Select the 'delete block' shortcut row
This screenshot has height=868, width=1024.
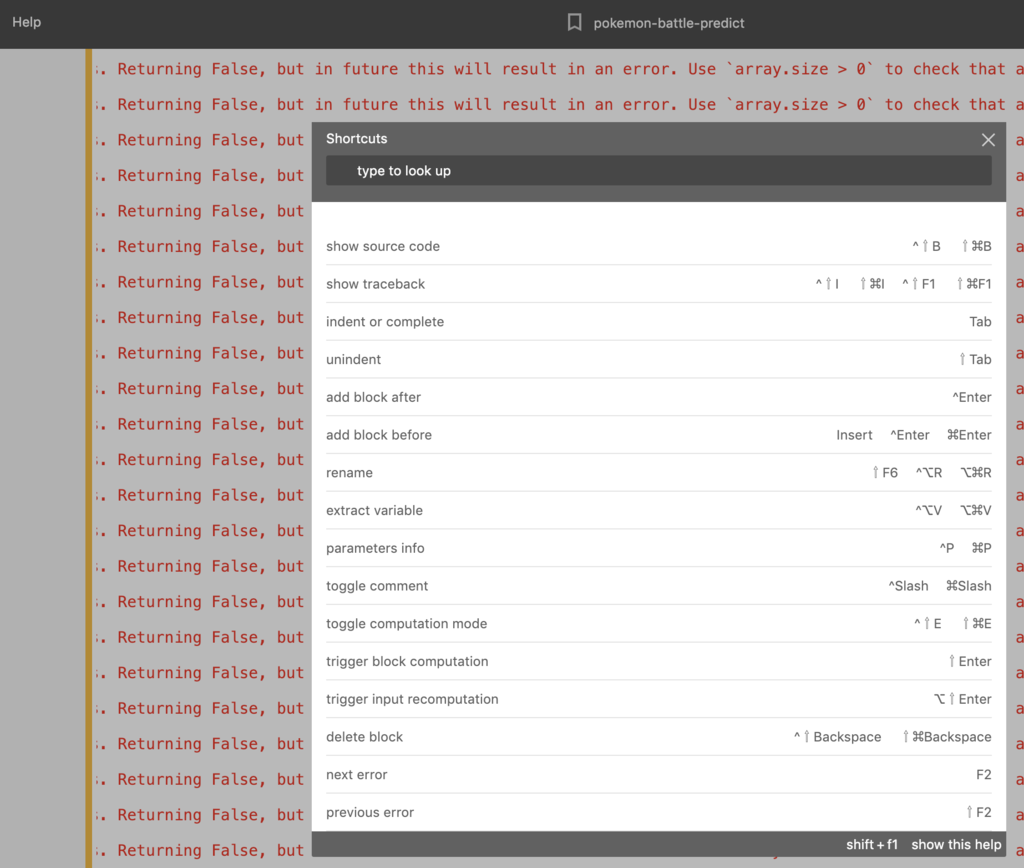pyautogui.click(x=658, y=737)
